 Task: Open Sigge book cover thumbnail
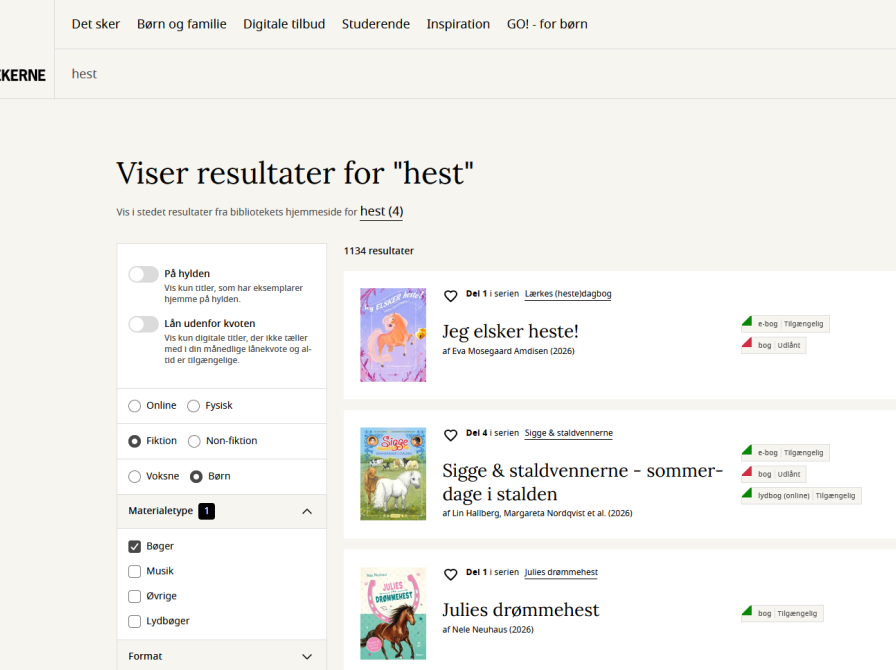click(x=393, y=474)
